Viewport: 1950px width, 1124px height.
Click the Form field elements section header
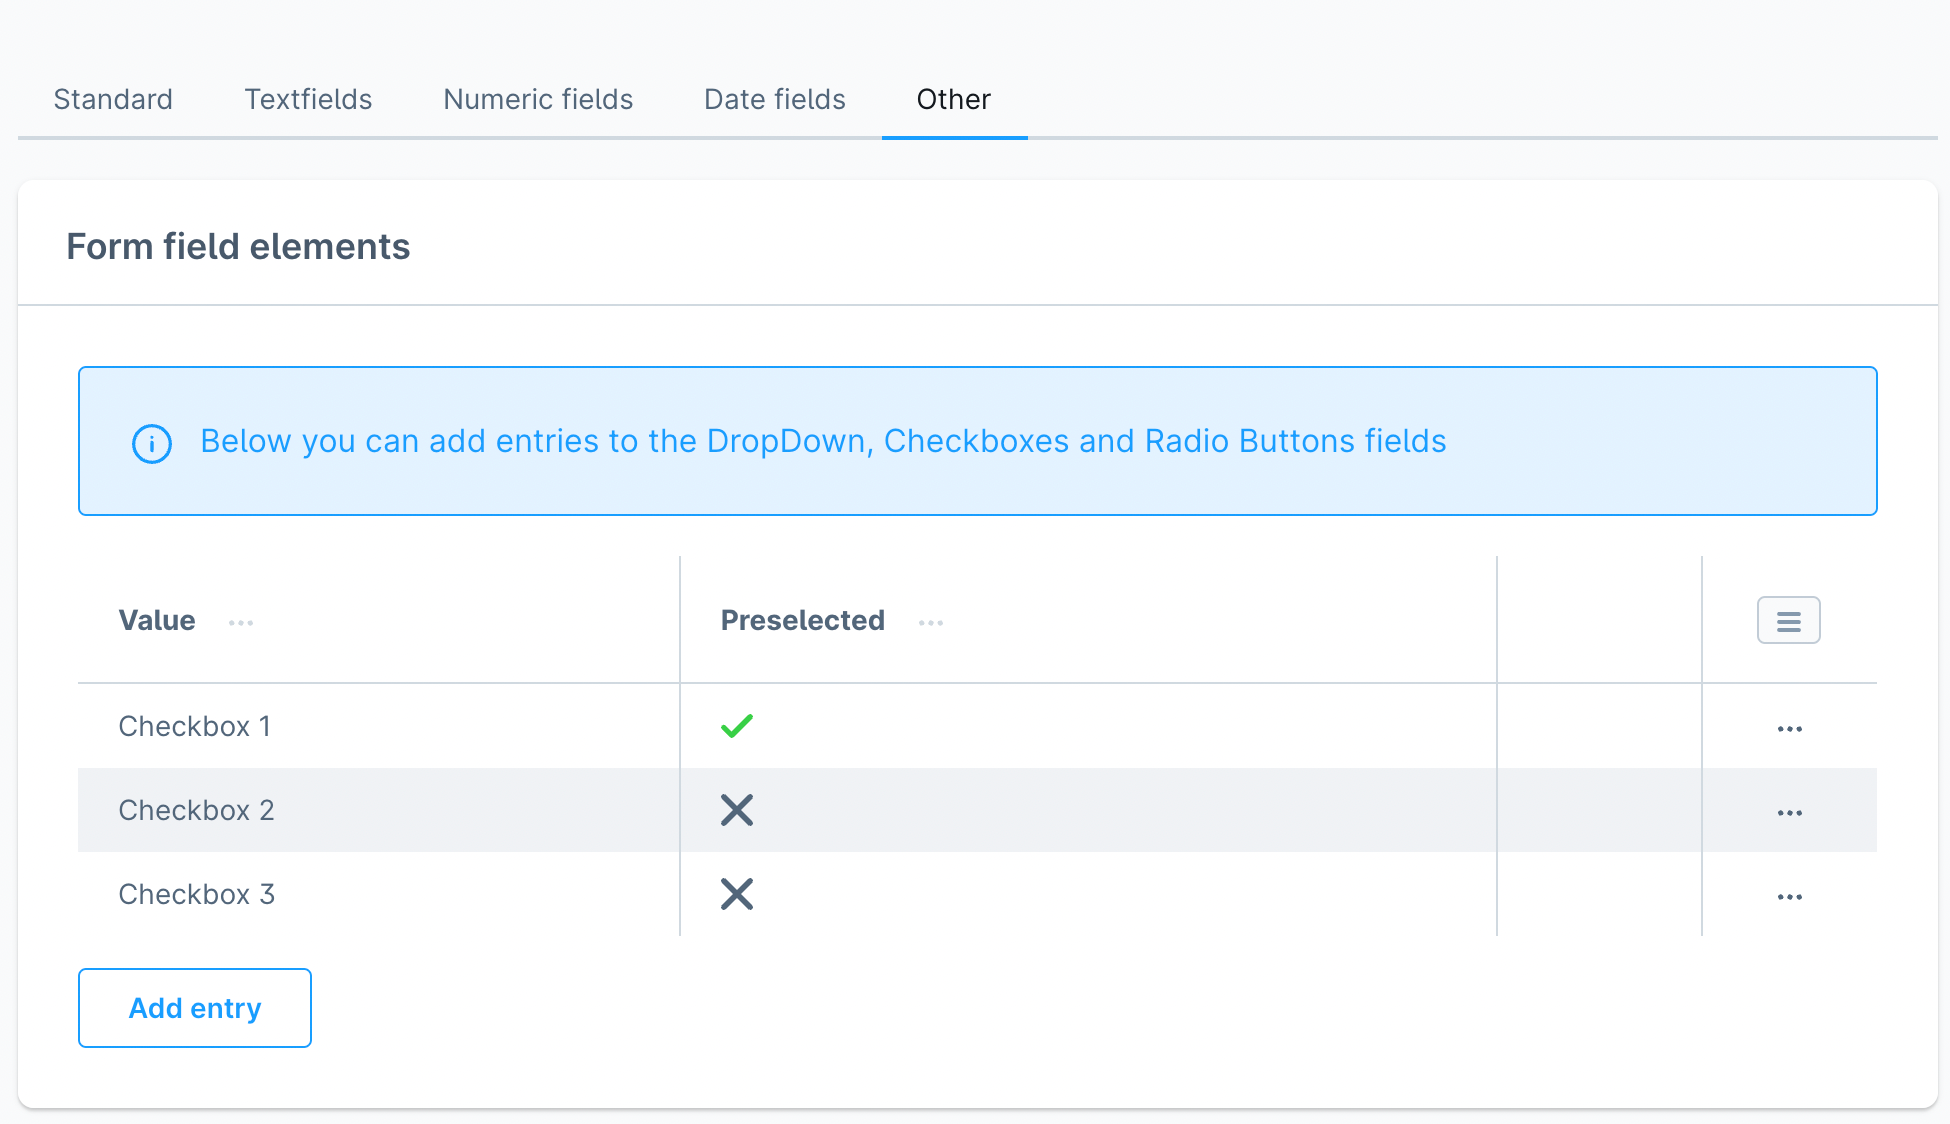pyautogui.click(x=240, y=245)
